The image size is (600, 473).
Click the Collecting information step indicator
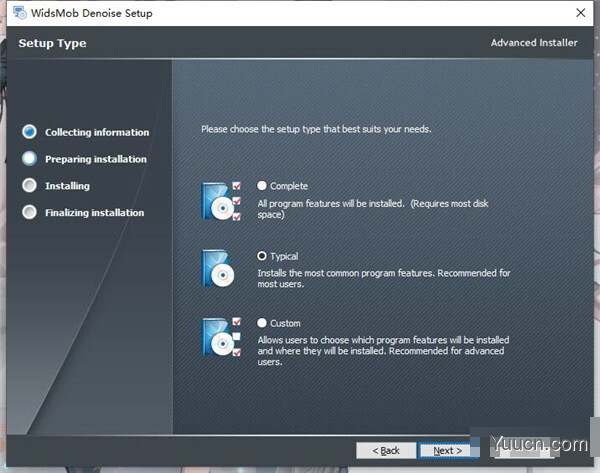coord(29,132)
